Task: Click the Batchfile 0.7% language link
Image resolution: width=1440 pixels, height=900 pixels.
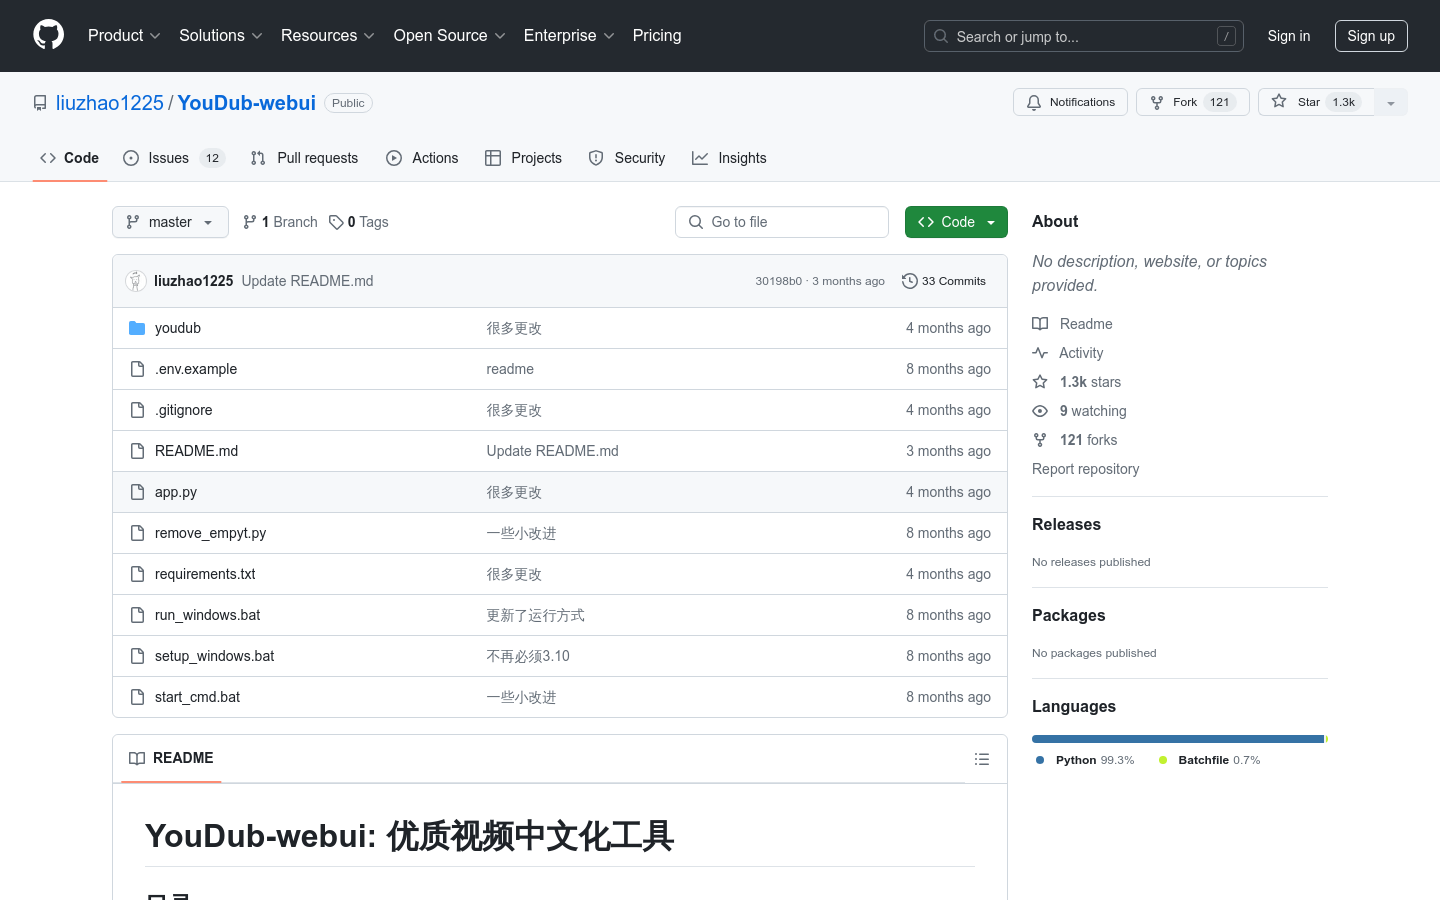Action: [1209, 760]
